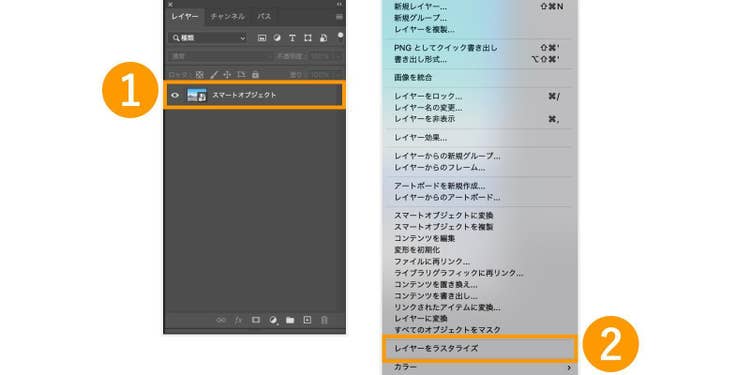
Task: Create new fill or adjustment layer icon
Action: click(x=273, y=320)
